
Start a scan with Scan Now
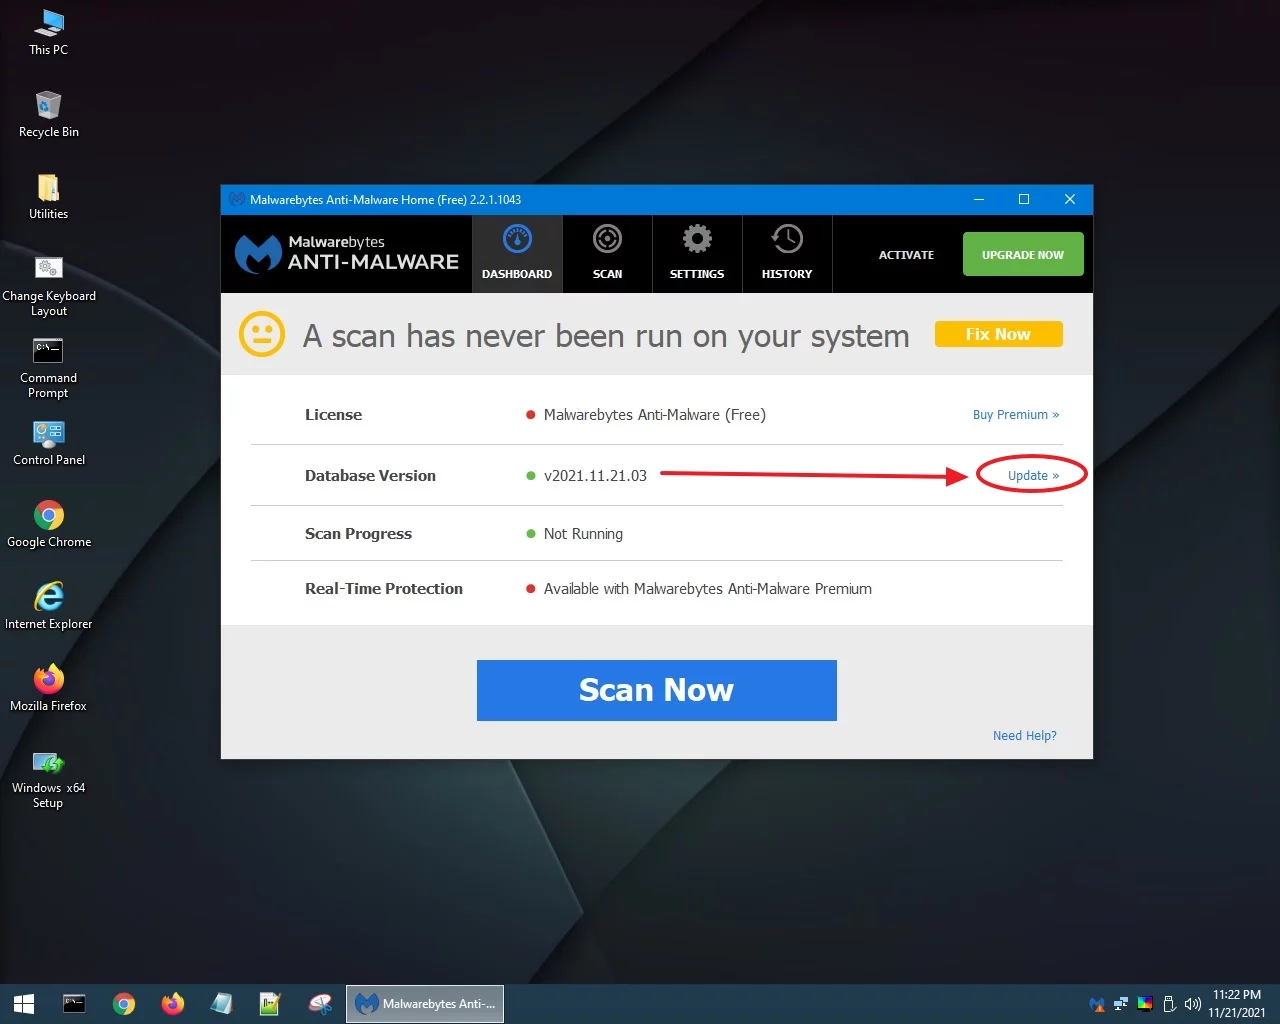[657, 690]
